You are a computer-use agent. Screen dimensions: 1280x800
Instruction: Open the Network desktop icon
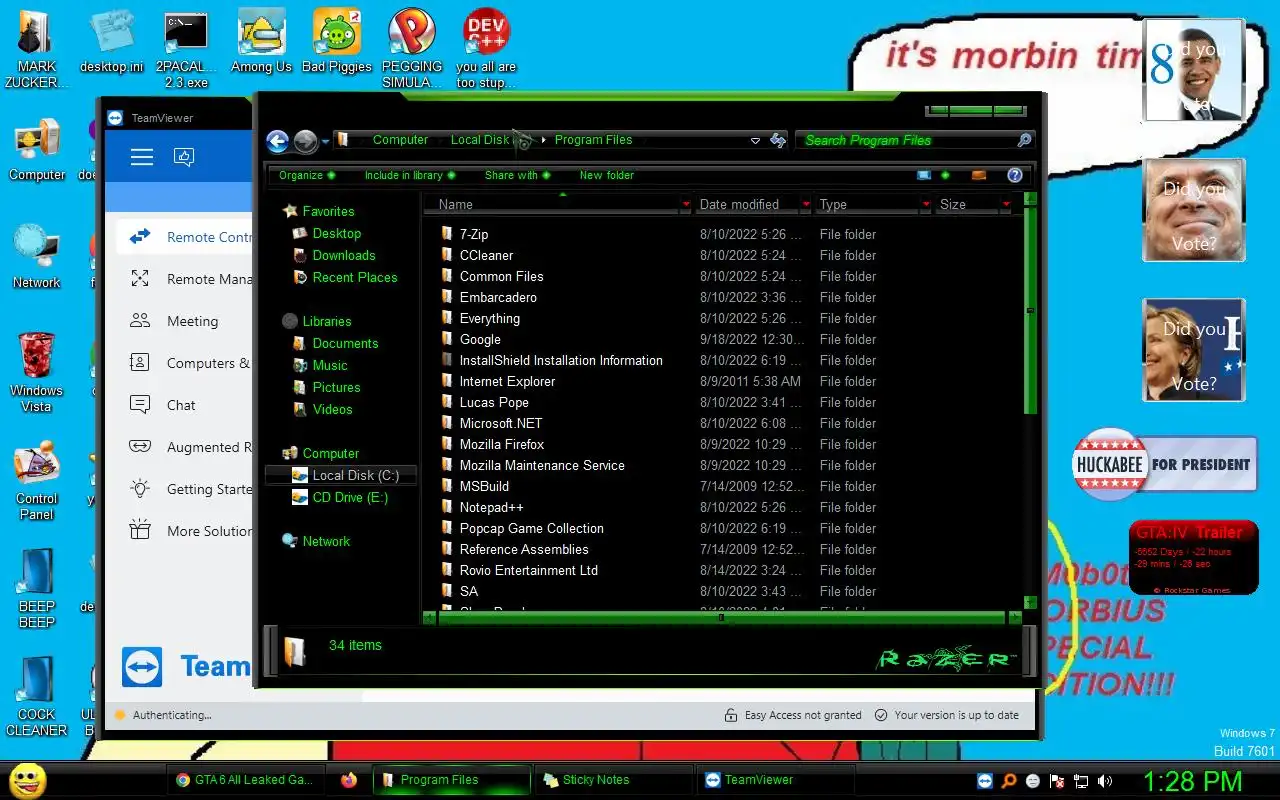tap(37, 257)
